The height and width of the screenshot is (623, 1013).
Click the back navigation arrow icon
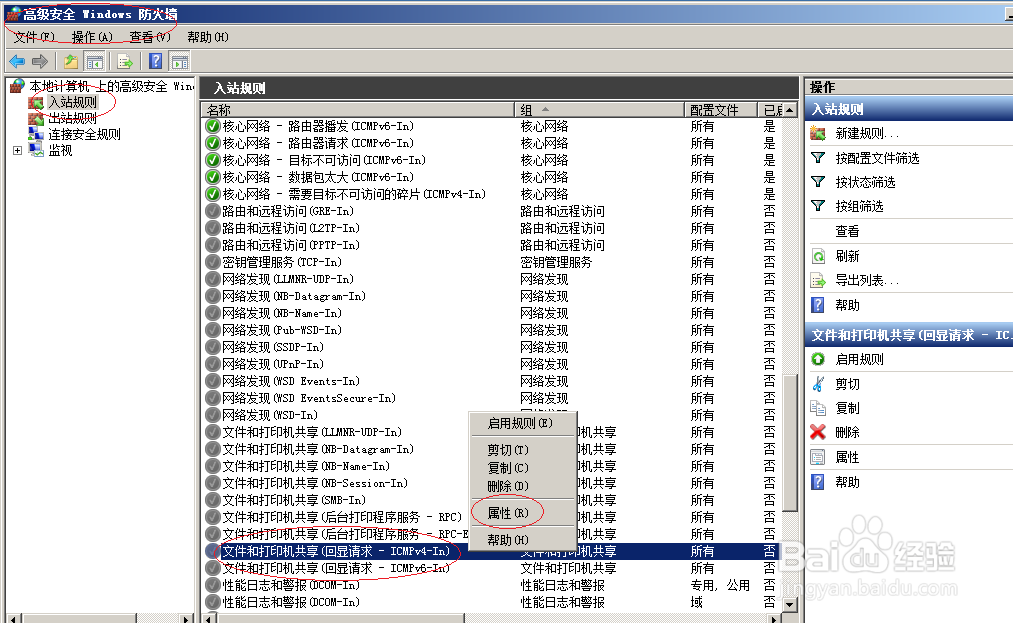tap(15, 60)
